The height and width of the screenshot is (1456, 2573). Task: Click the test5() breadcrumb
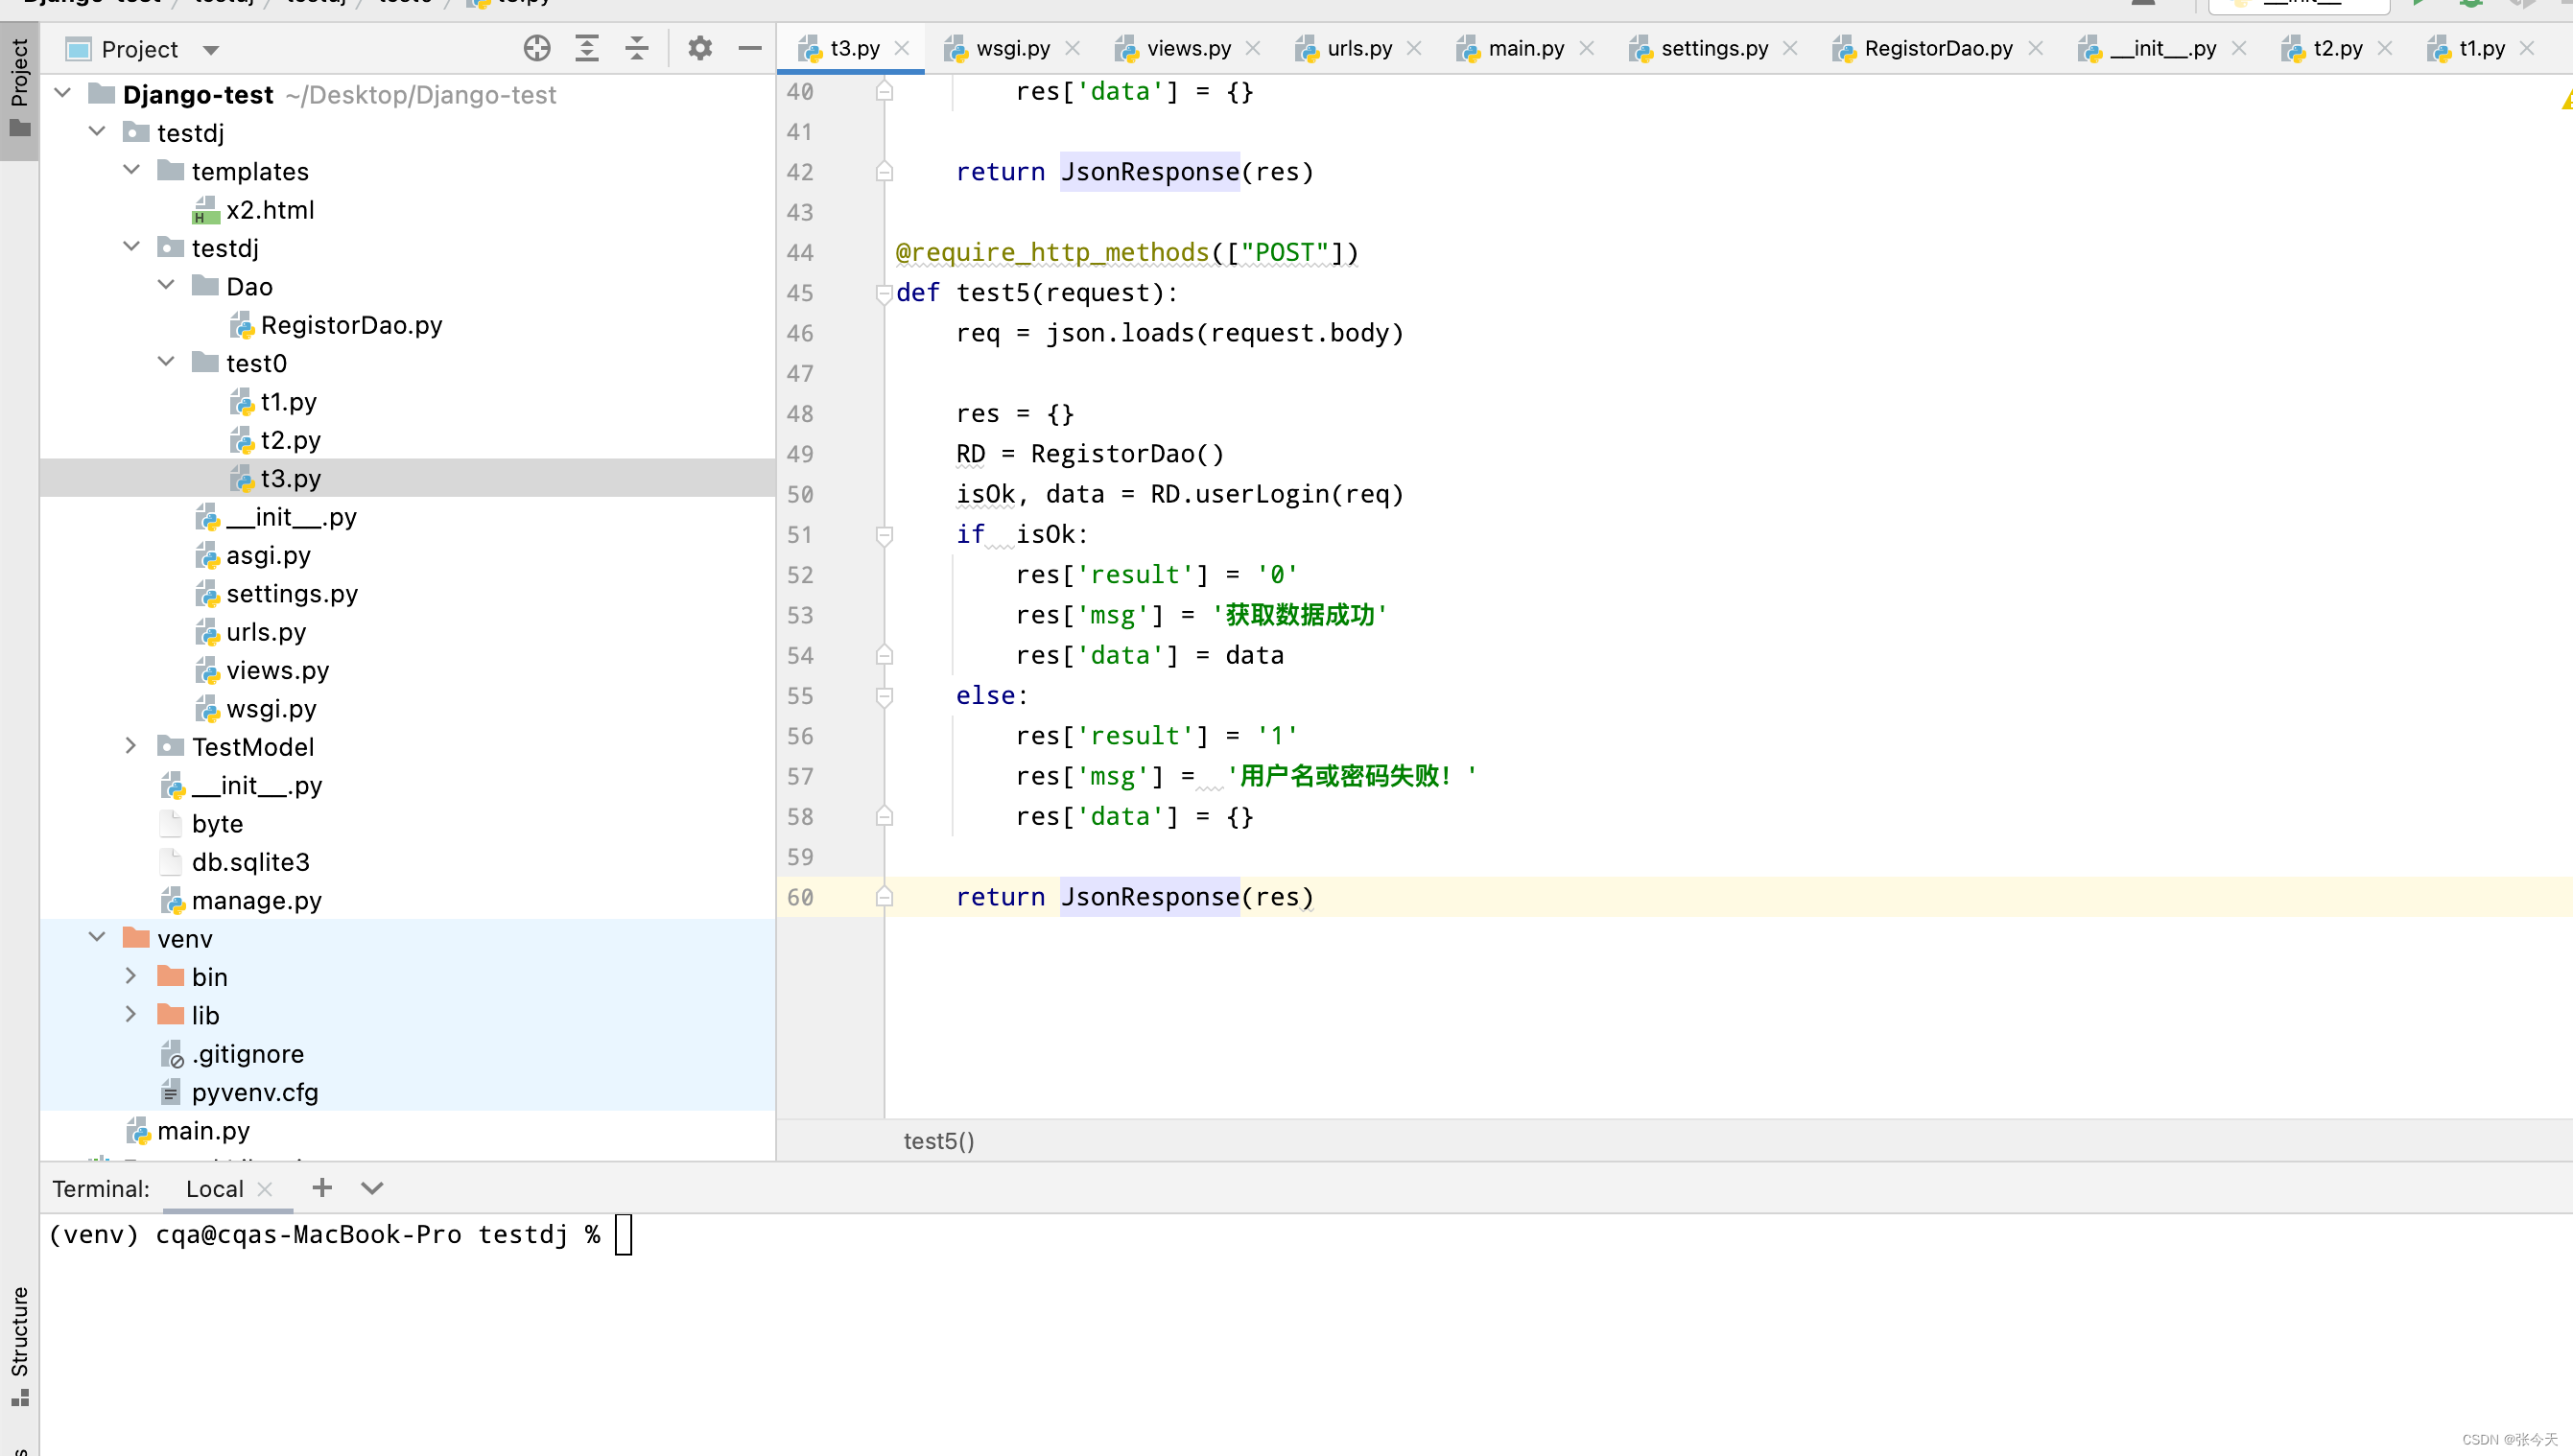[939, 1140]
